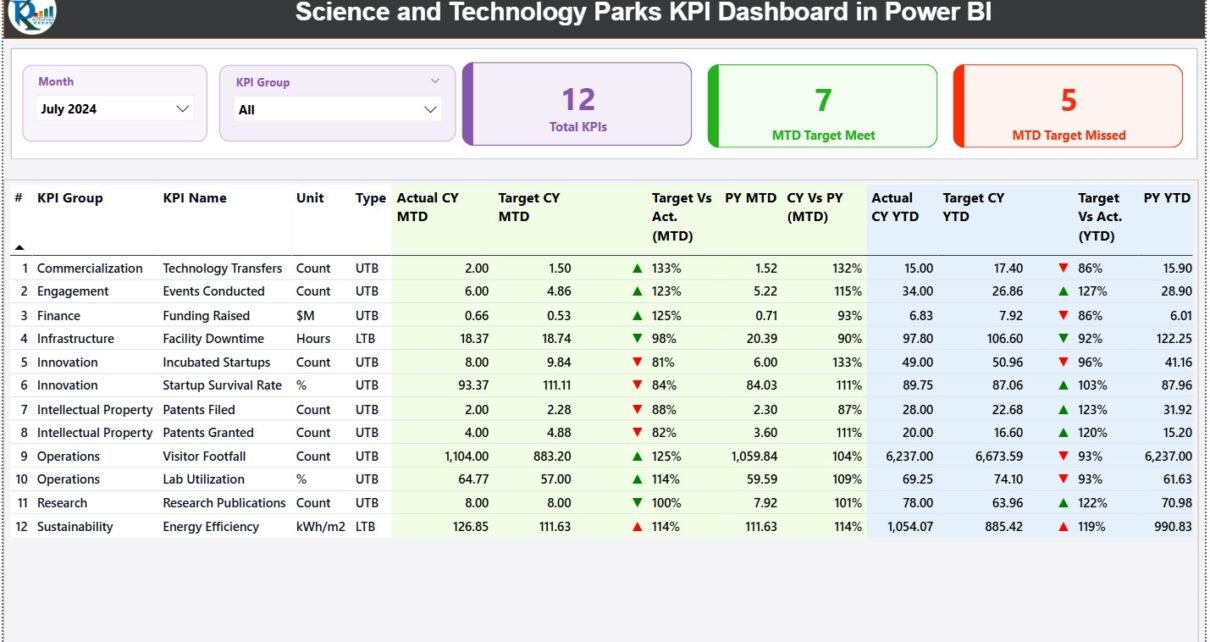Click the small chevron beside the KPI Group title
Image resolution: width=1210 pixels, height=642 pixels.
(435, 81)
